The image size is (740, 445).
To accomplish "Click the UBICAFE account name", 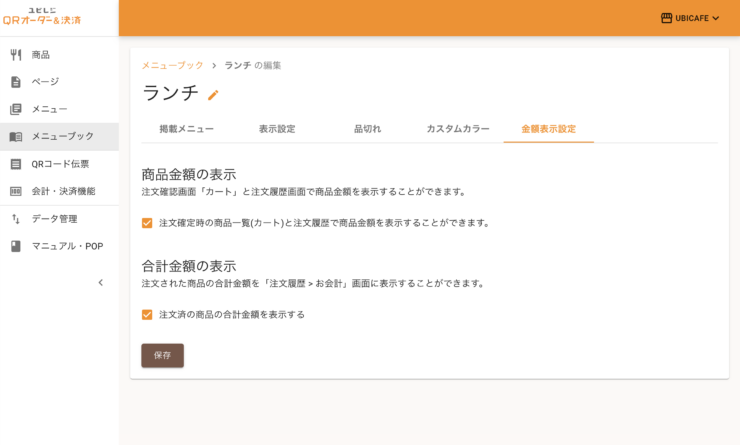I will (x=692, y=18).
